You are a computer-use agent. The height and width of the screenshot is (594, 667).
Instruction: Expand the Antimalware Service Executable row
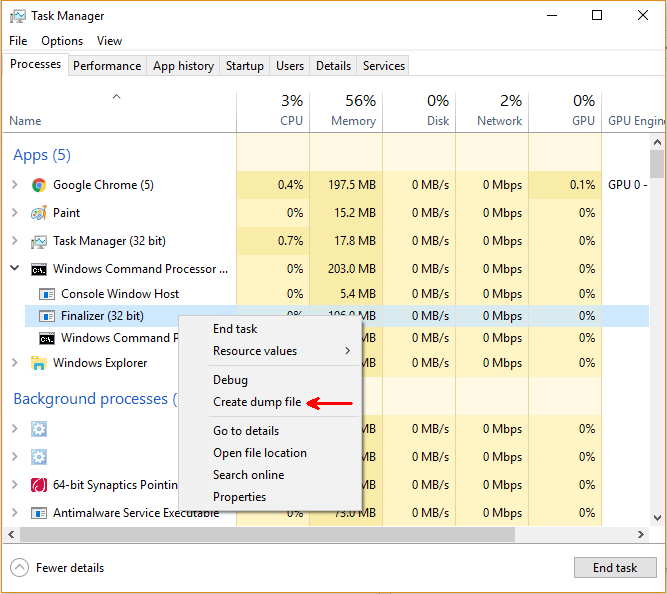click(14, 513)
